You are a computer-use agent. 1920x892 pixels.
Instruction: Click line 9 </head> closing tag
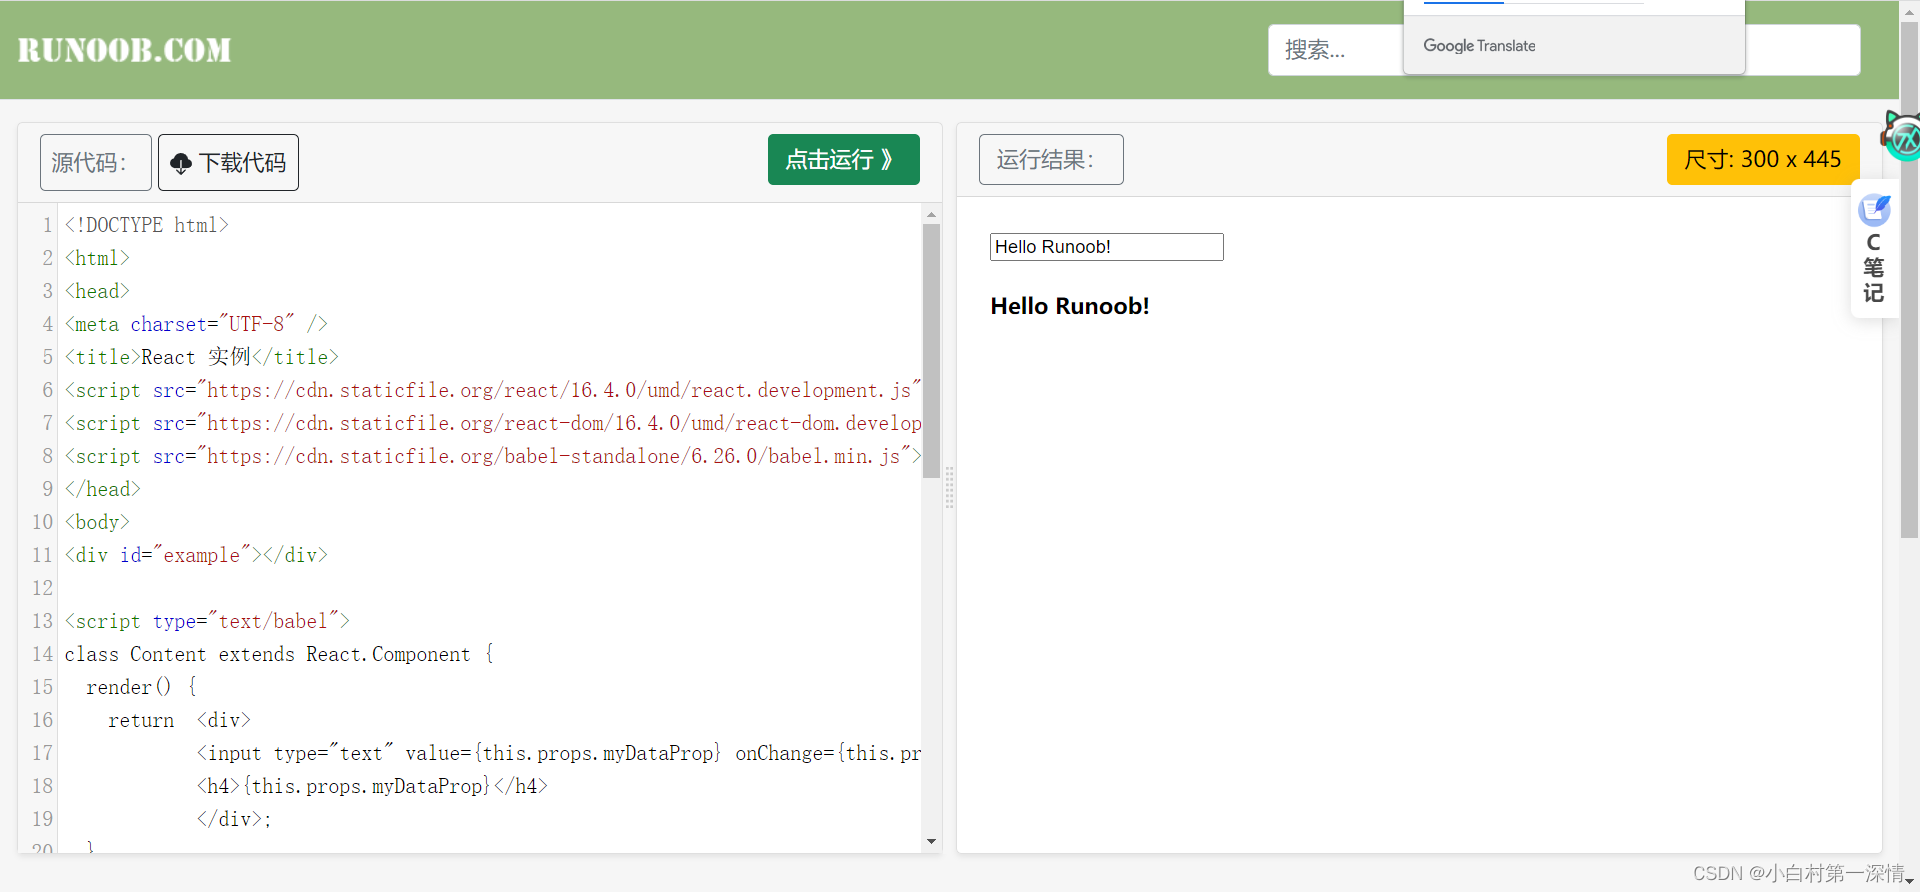coord(103,489)
